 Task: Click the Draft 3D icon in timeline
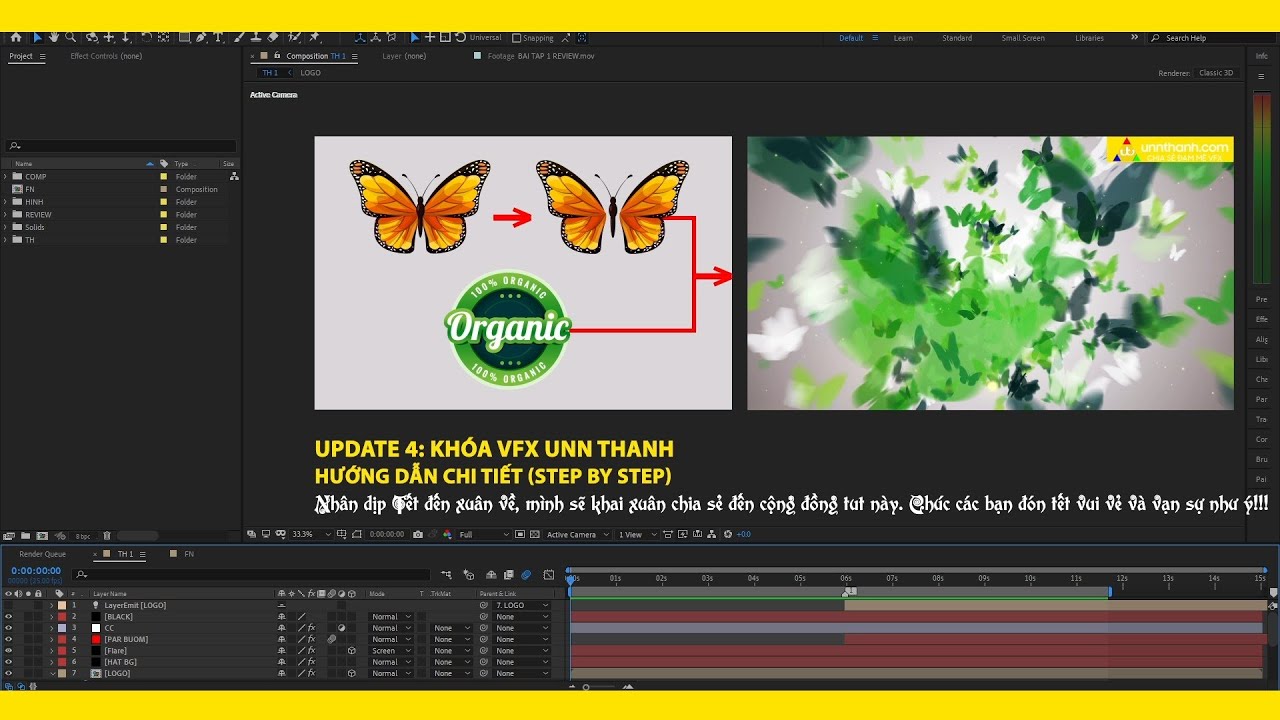(468, 575)
